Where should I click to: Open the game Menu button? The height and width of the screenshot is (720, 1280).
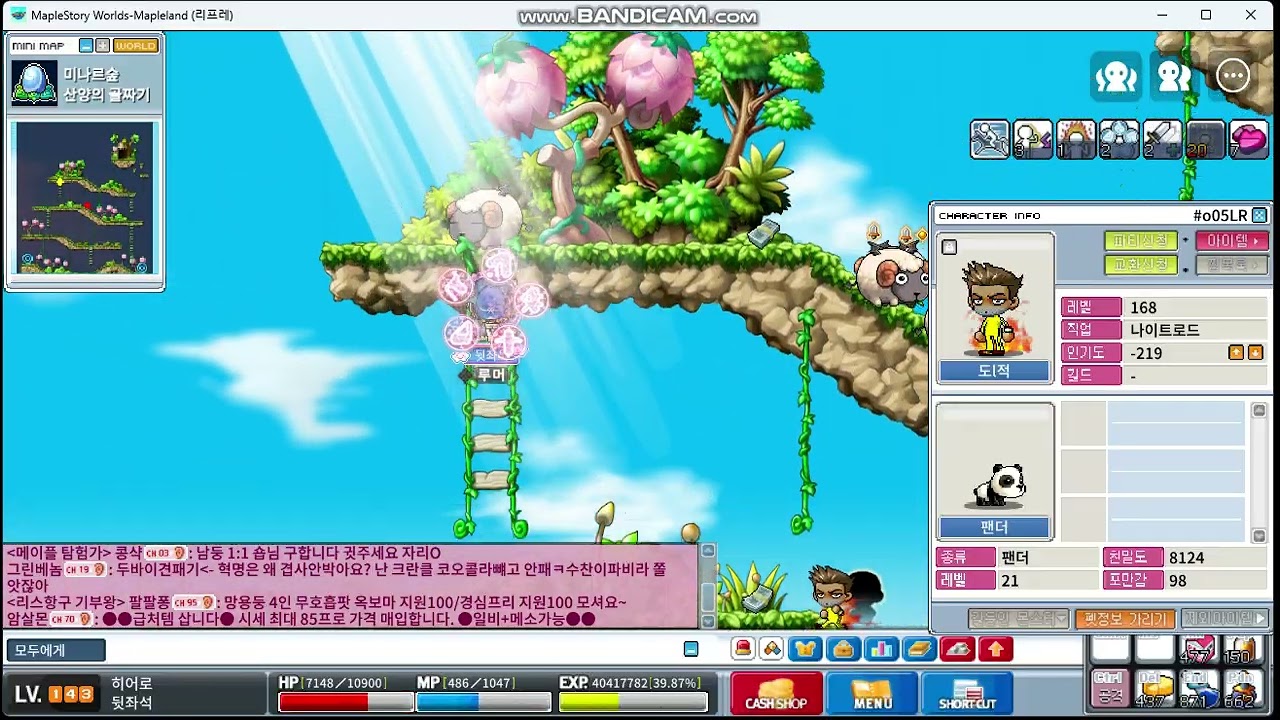pyautogui.click(x=871, y=692)
